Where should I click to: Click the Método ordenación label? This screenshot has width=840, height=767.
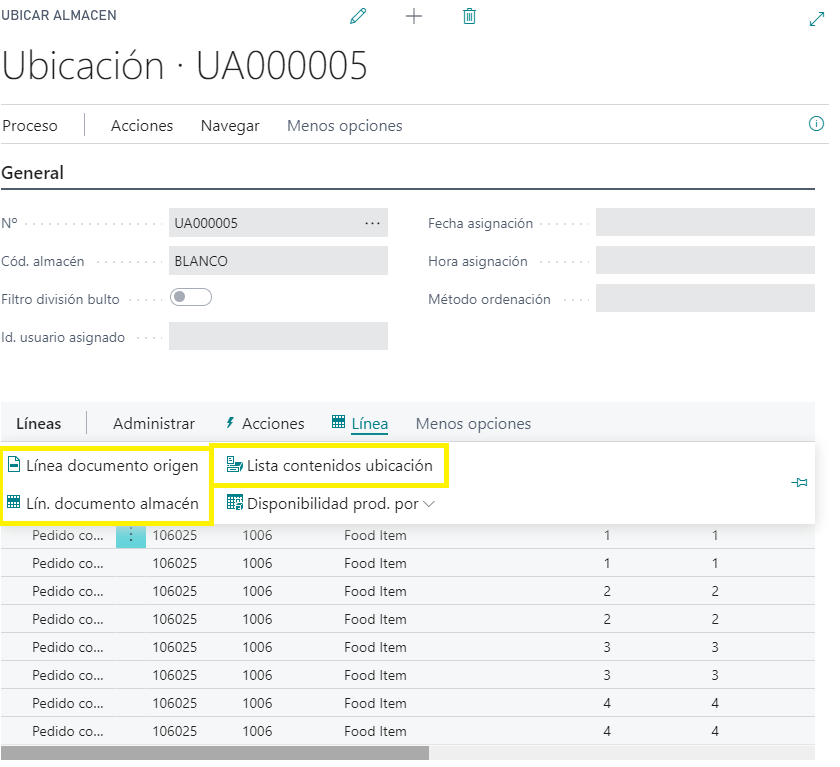point(489,299)
